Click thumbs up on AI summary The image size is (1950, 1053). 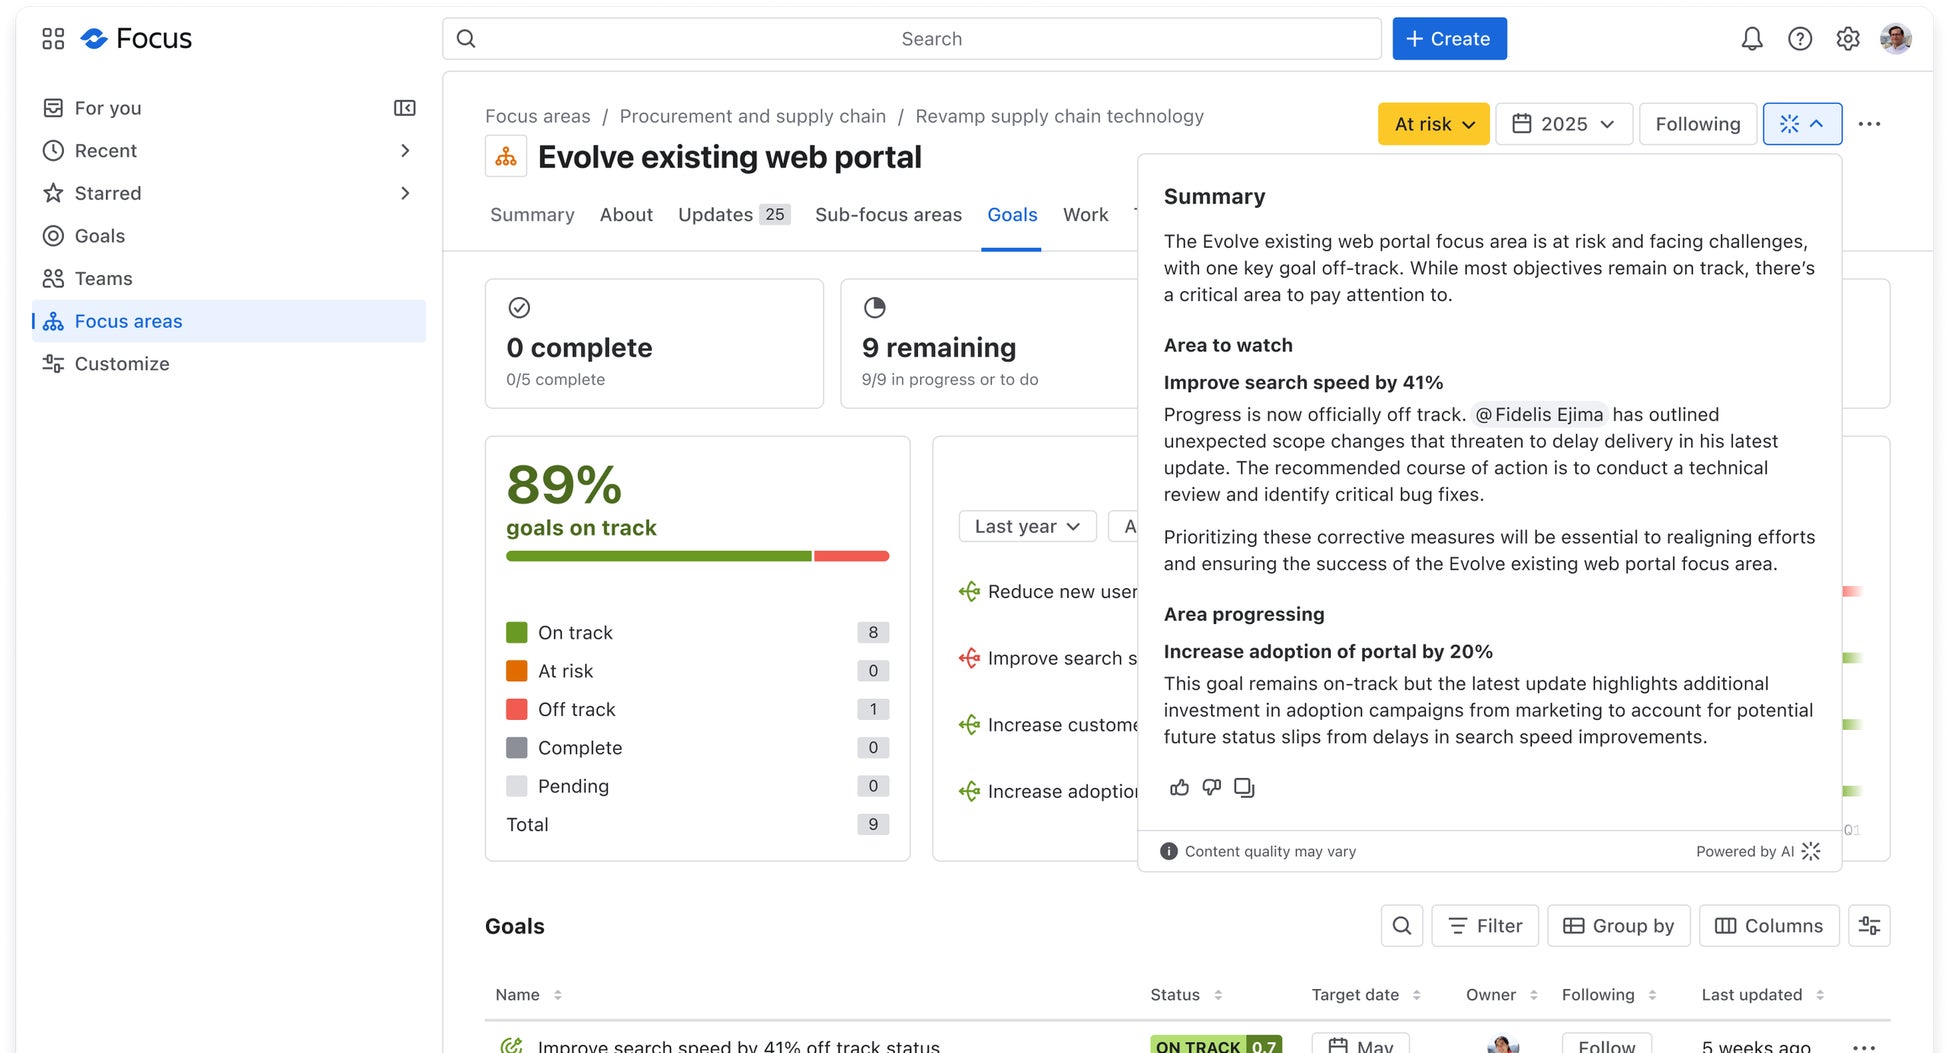coord(1180,788)
